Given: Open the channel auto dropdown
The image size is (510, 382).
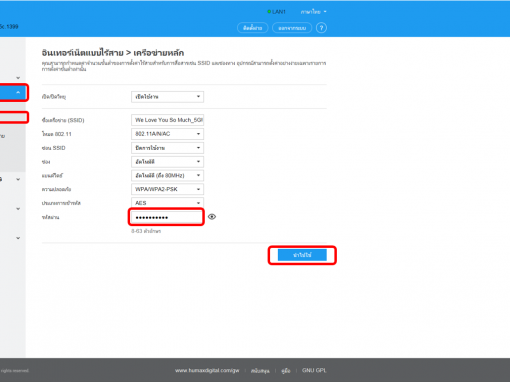Looking at the screenshot, I should (x=167, y=162).
